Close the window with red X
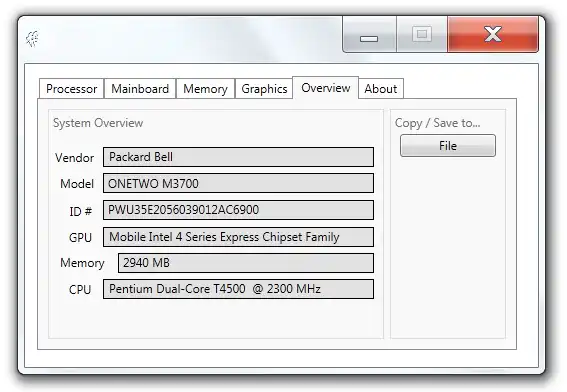Image resolution: width=567 pixels, height=392 pixels. [493, 34]
